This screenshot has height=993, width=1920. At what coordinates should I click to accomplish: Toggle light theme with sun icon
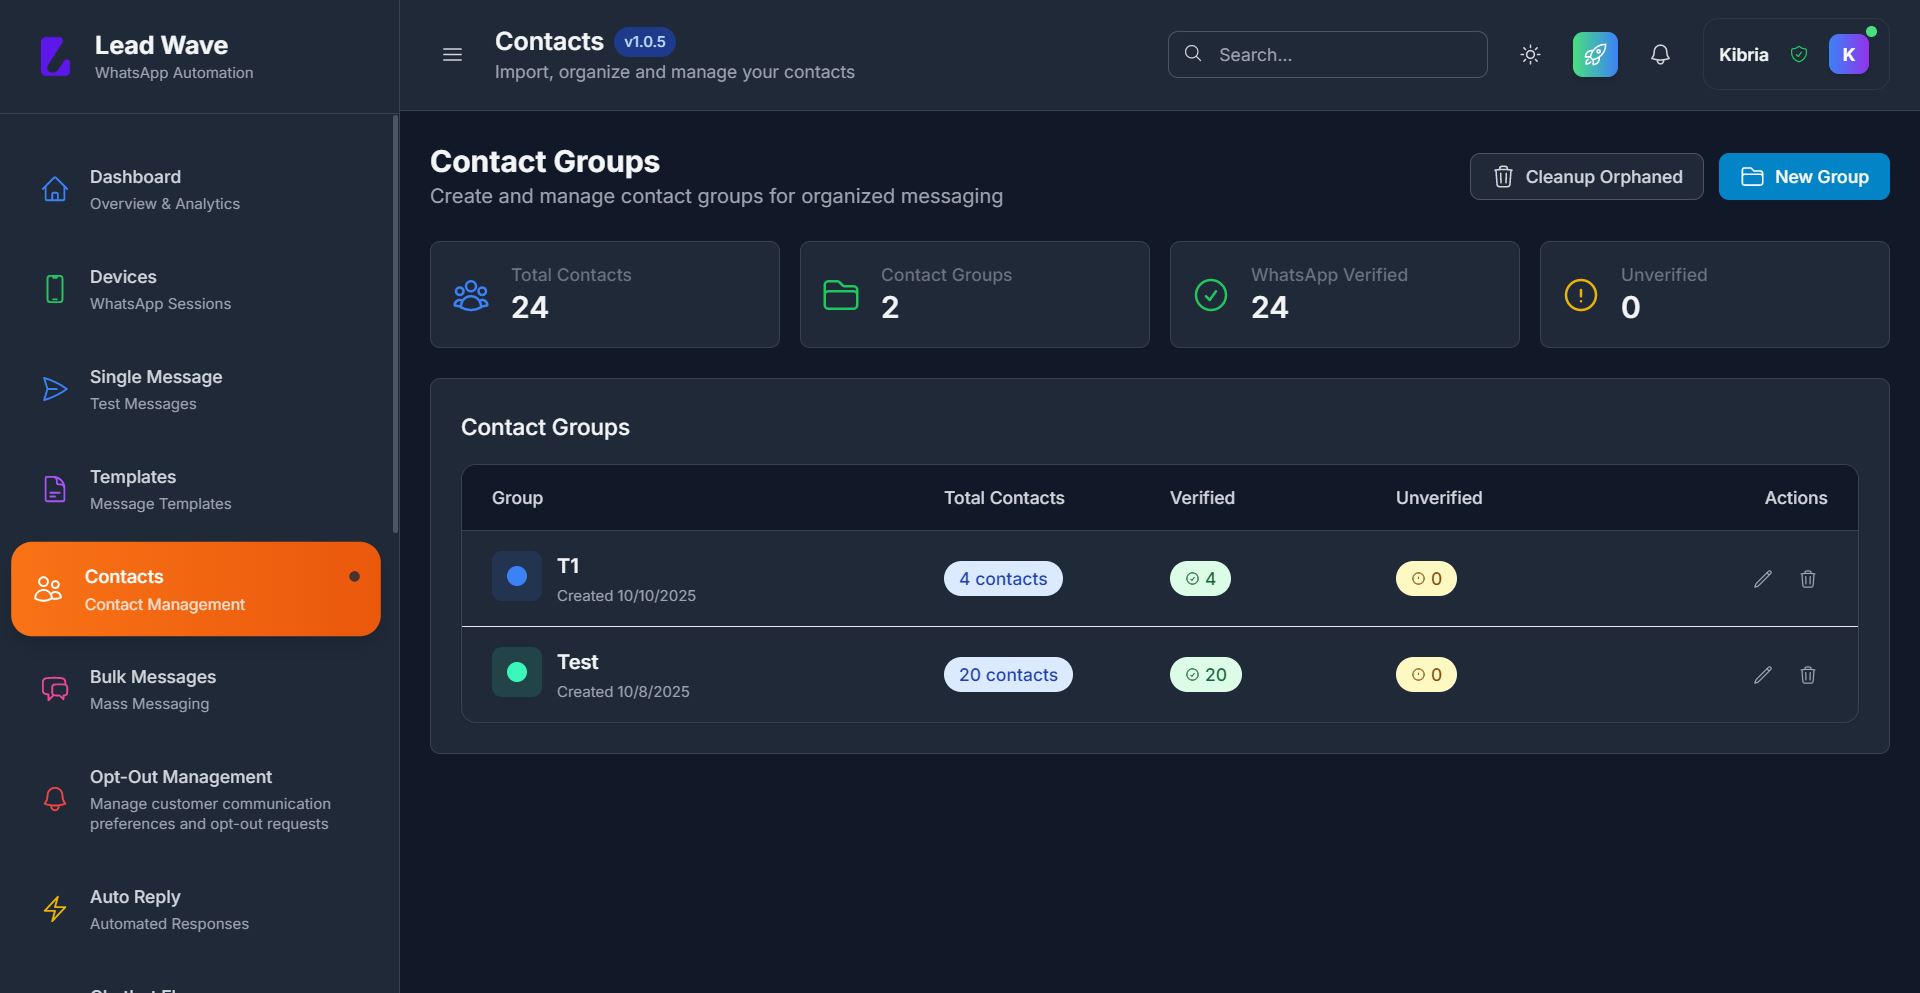(x=1530, y=55)
